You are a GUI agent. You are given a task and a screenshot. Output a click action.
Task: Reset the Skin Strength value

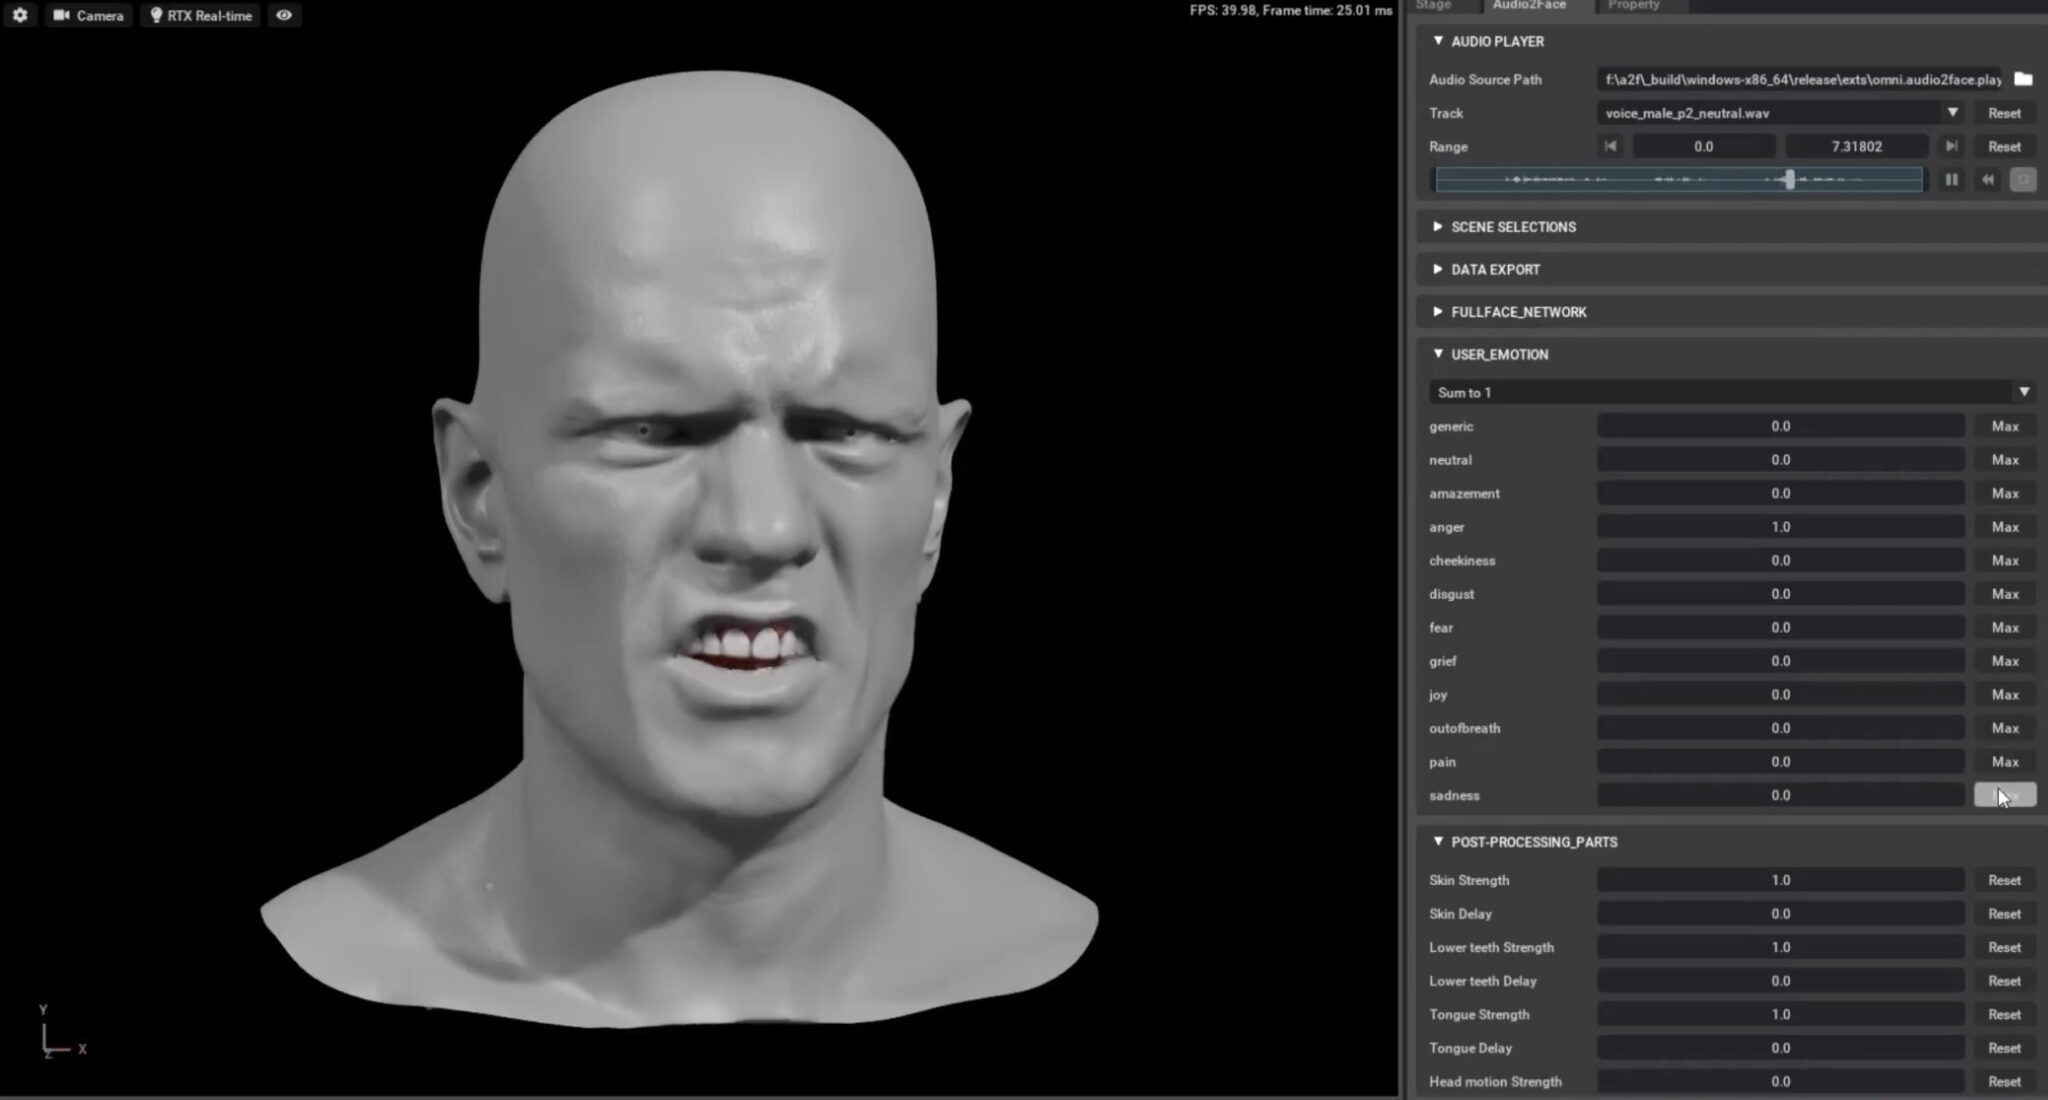[x=2004, y=880]
